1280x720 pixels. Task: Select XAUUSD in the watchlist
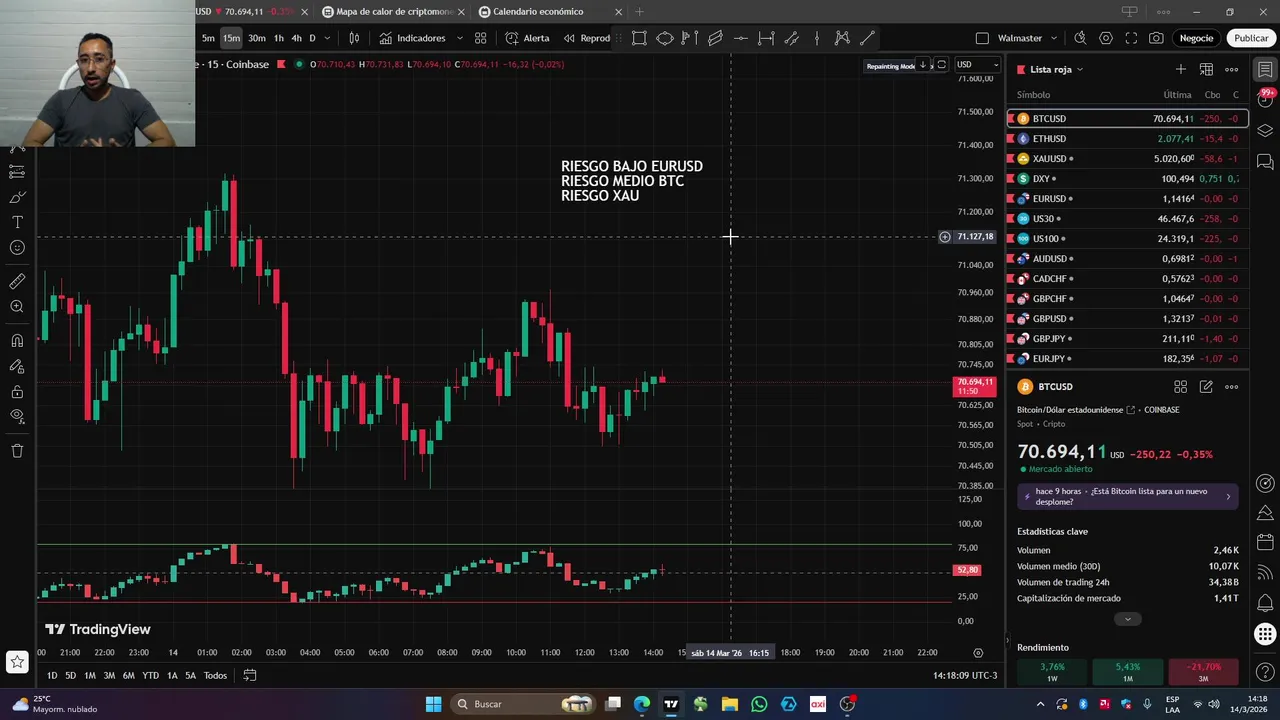pyautogui.click(x=1127, y=158)
